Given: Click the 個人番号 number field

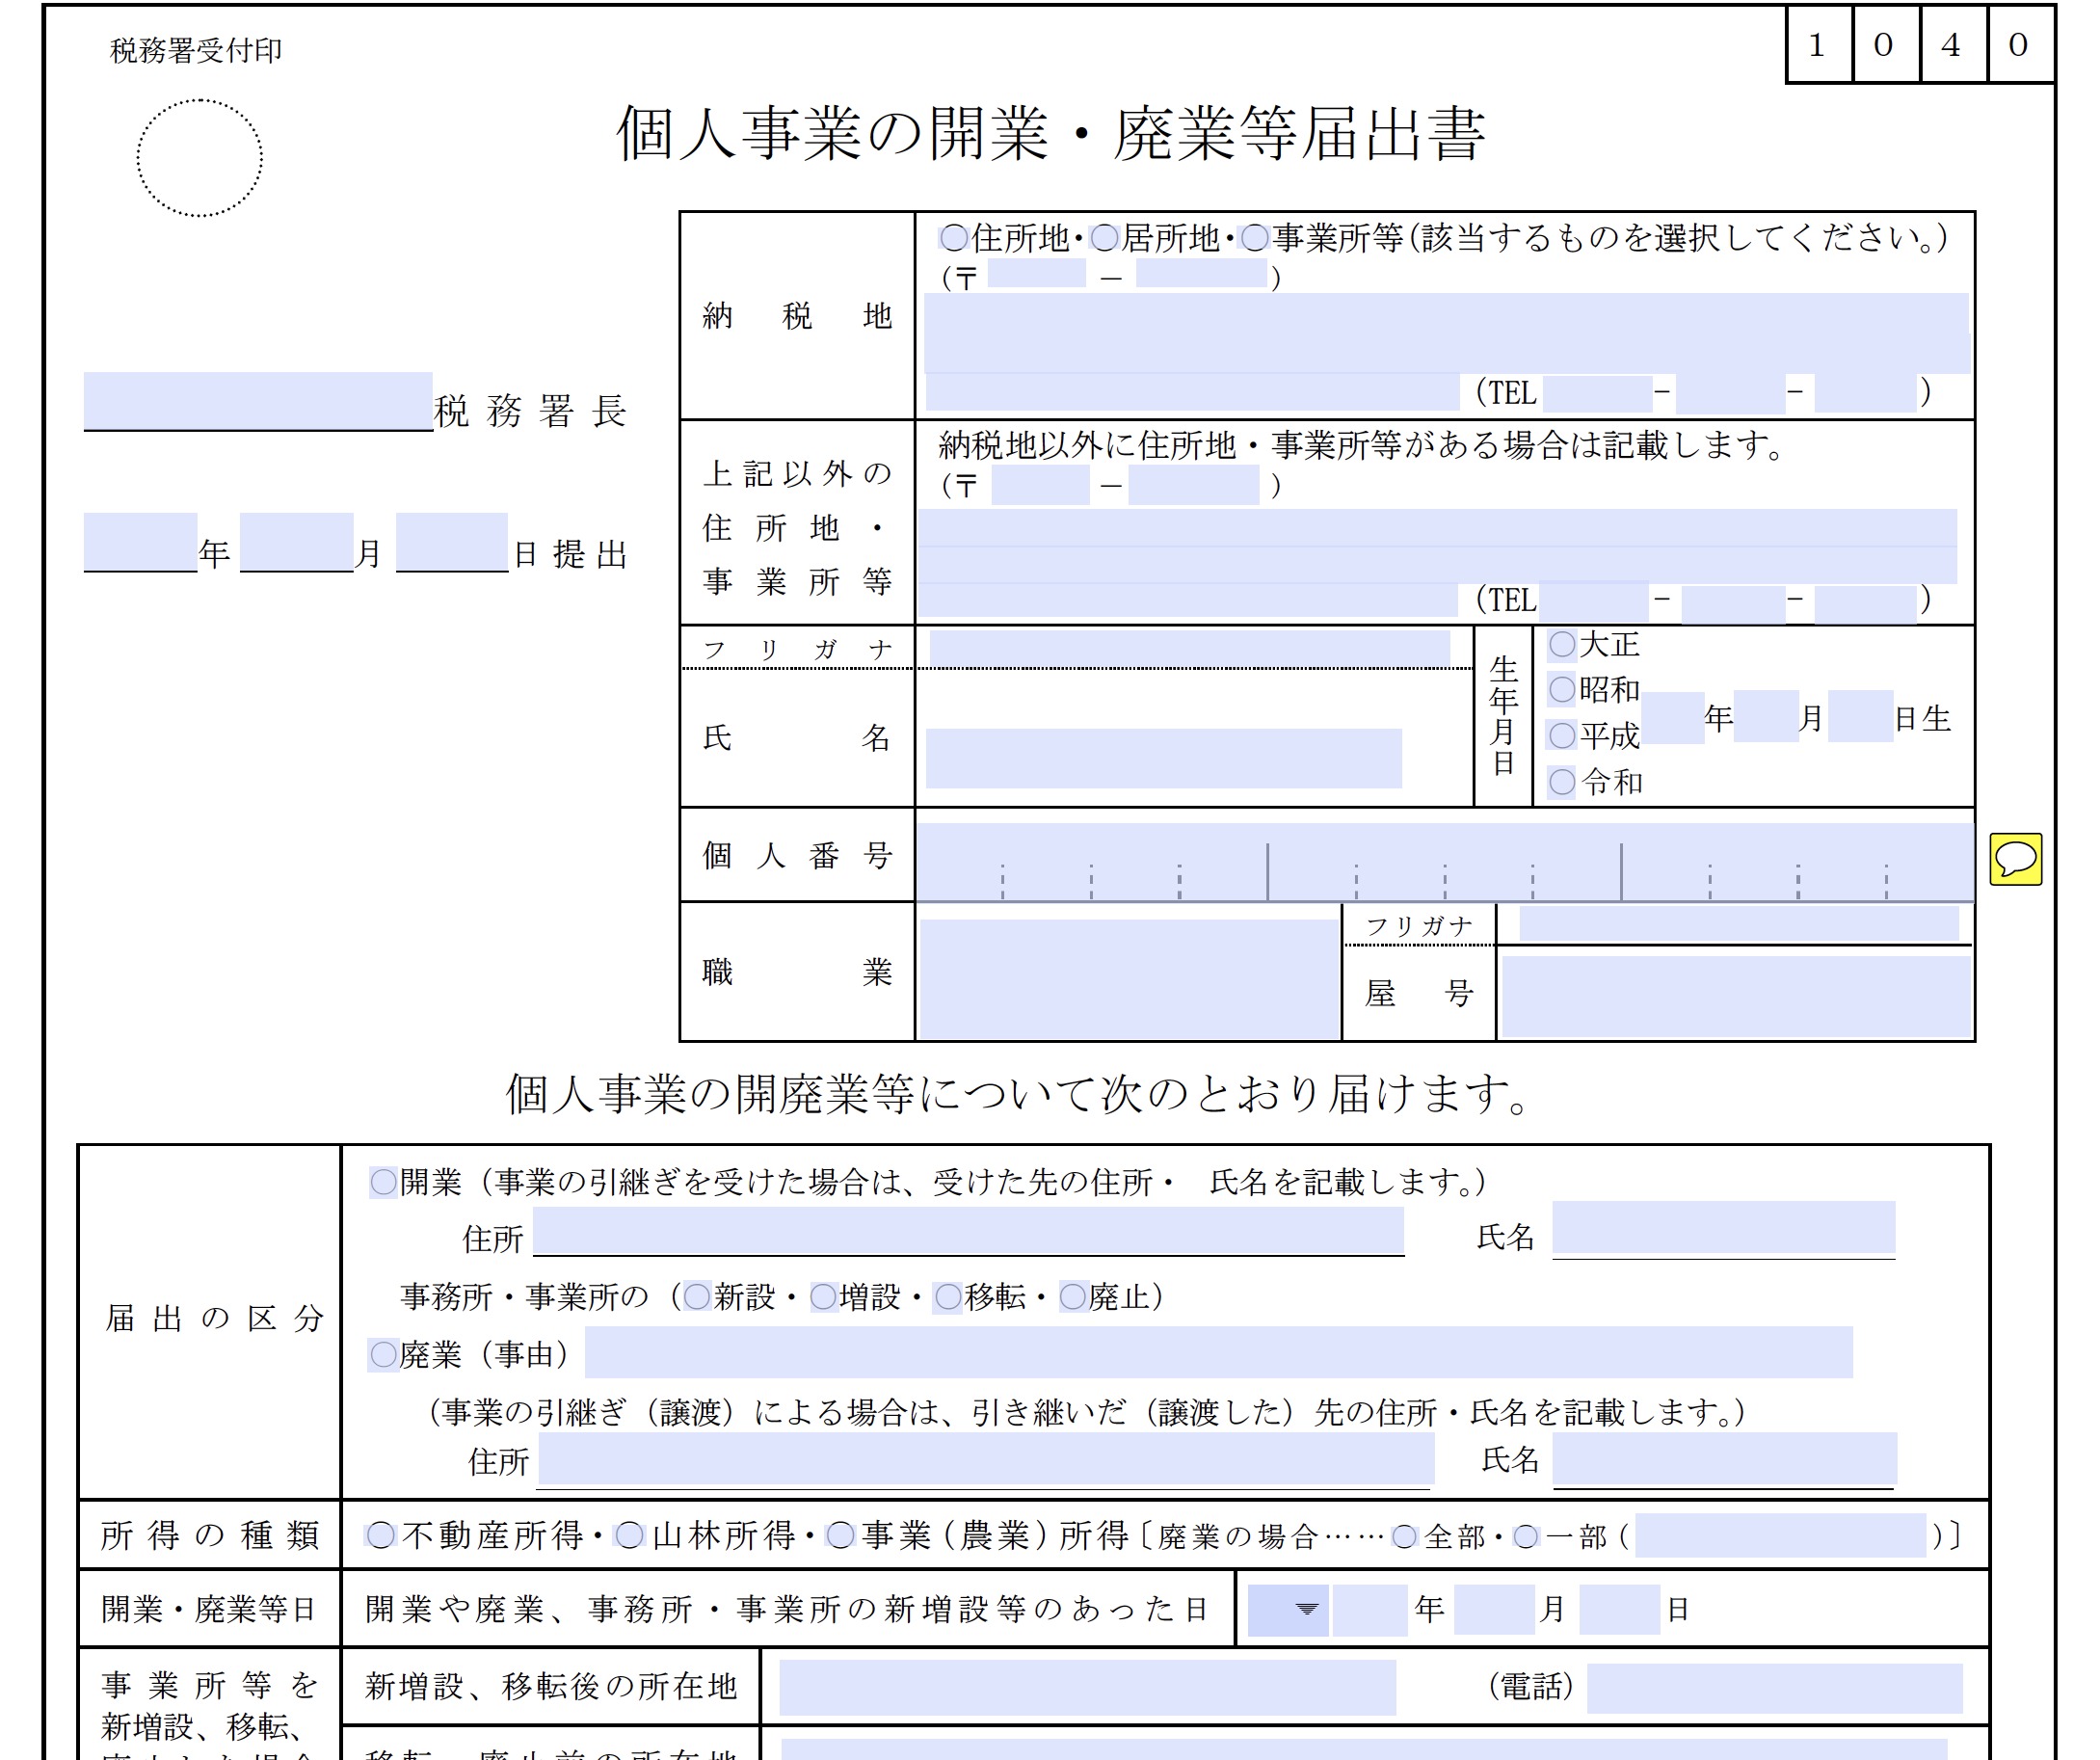Looking at the screenshot, I should click(1445, 861).
